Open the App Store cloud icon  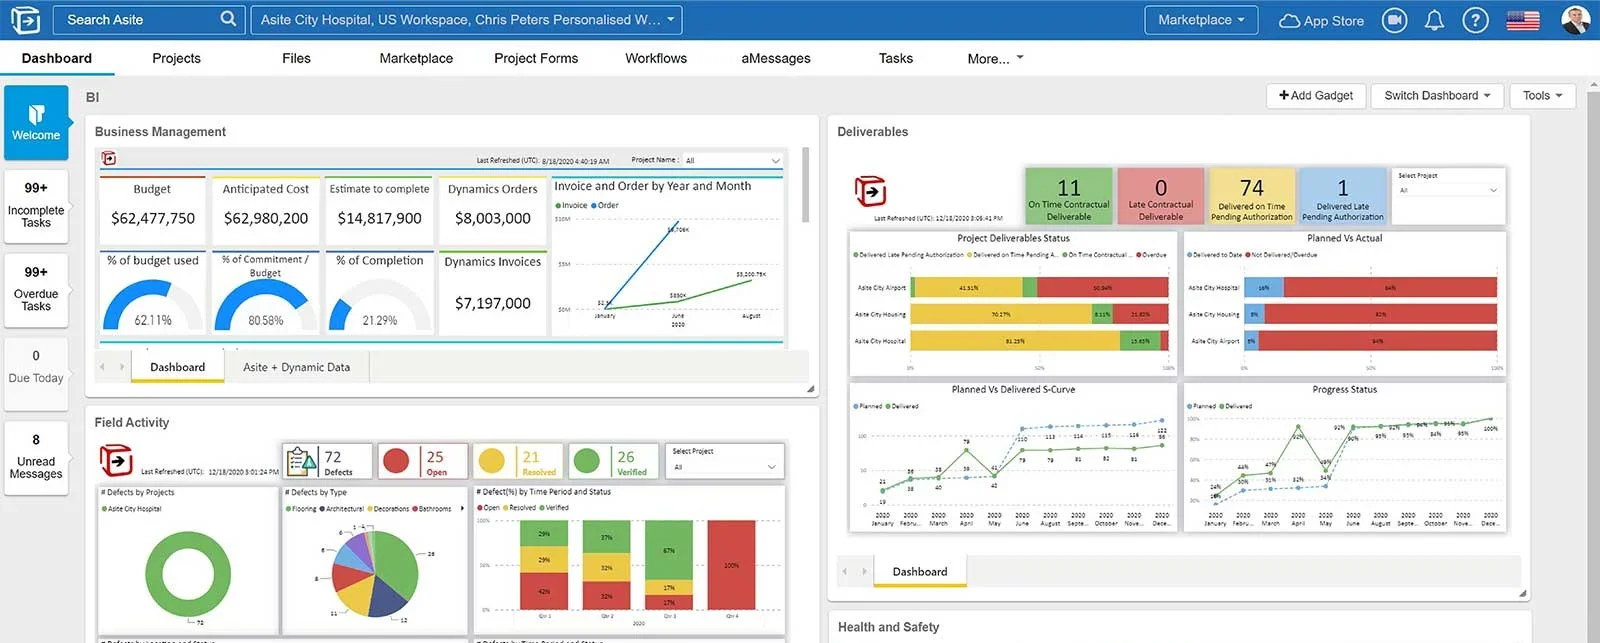click(1289, 20)
